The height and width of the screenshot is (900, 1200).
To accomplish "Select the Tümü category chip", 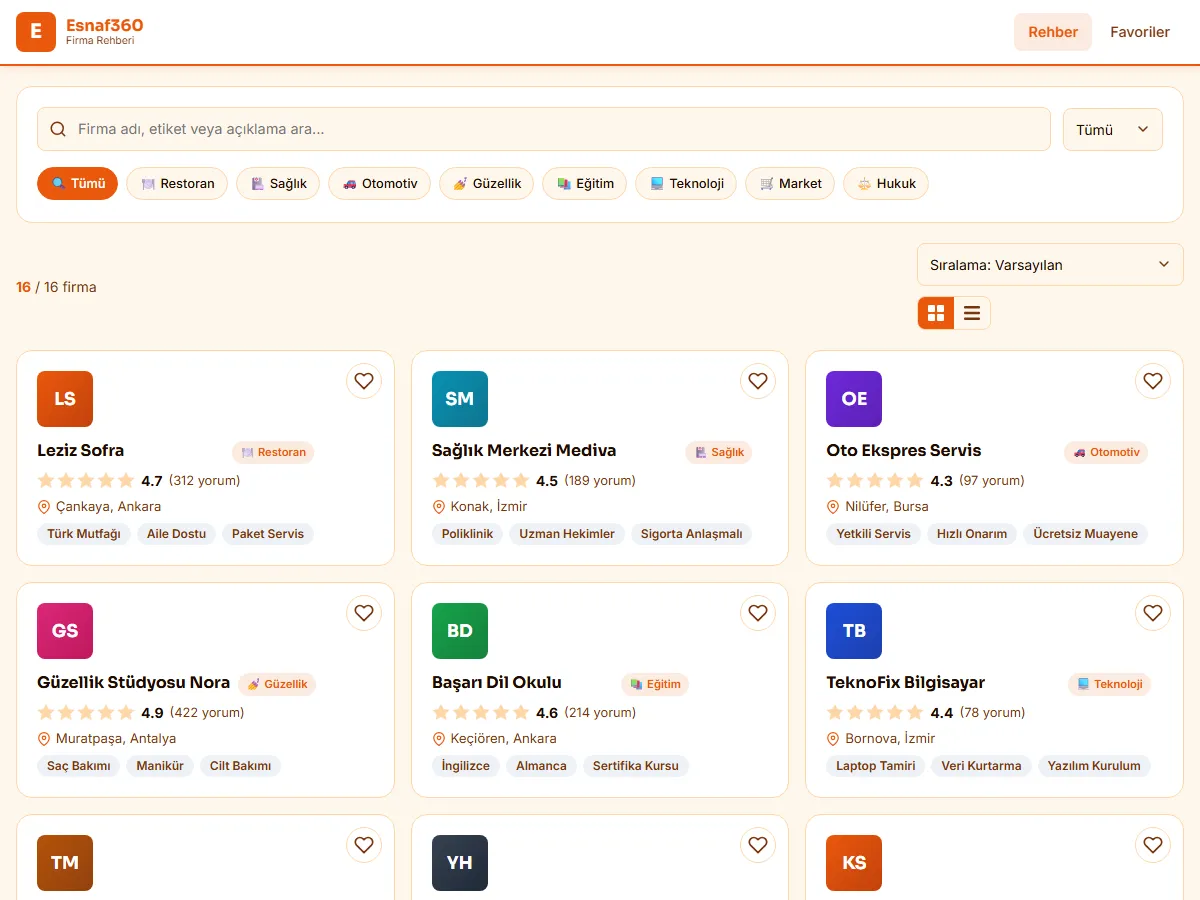I will coord(78,184).
